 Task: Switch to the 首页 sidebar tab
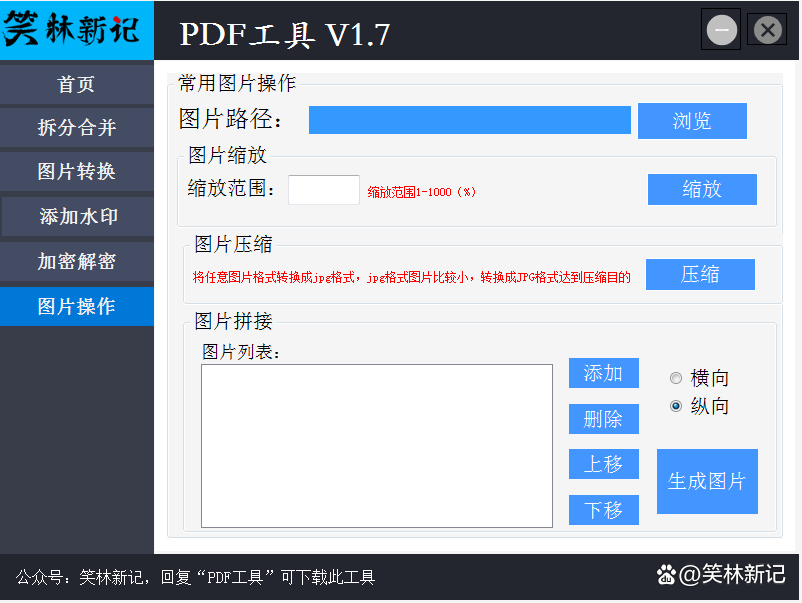[x=76, y=84]
